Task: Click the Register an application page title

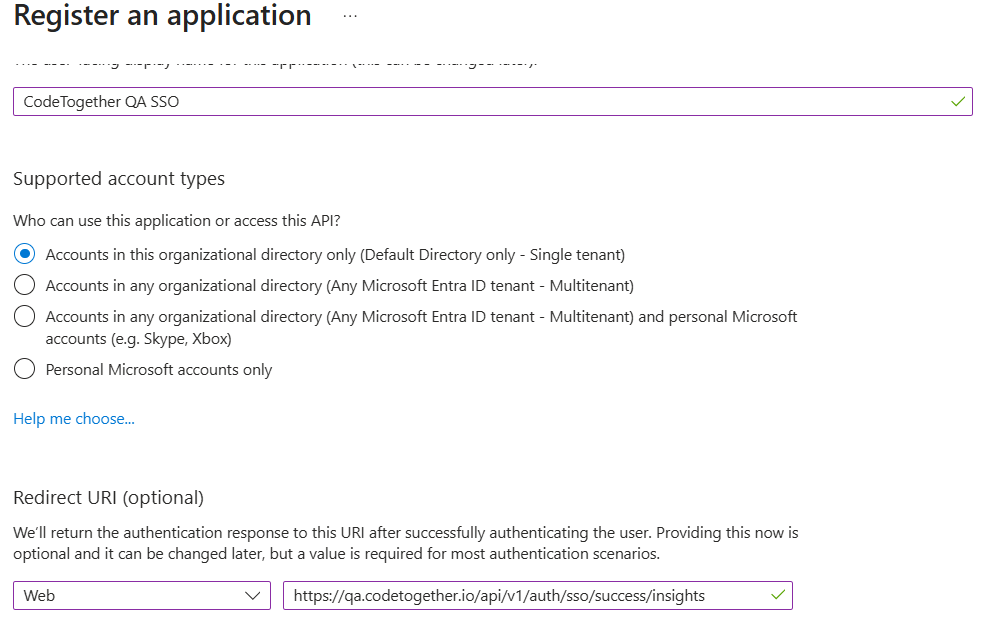Action: click(x=162, y=17)
